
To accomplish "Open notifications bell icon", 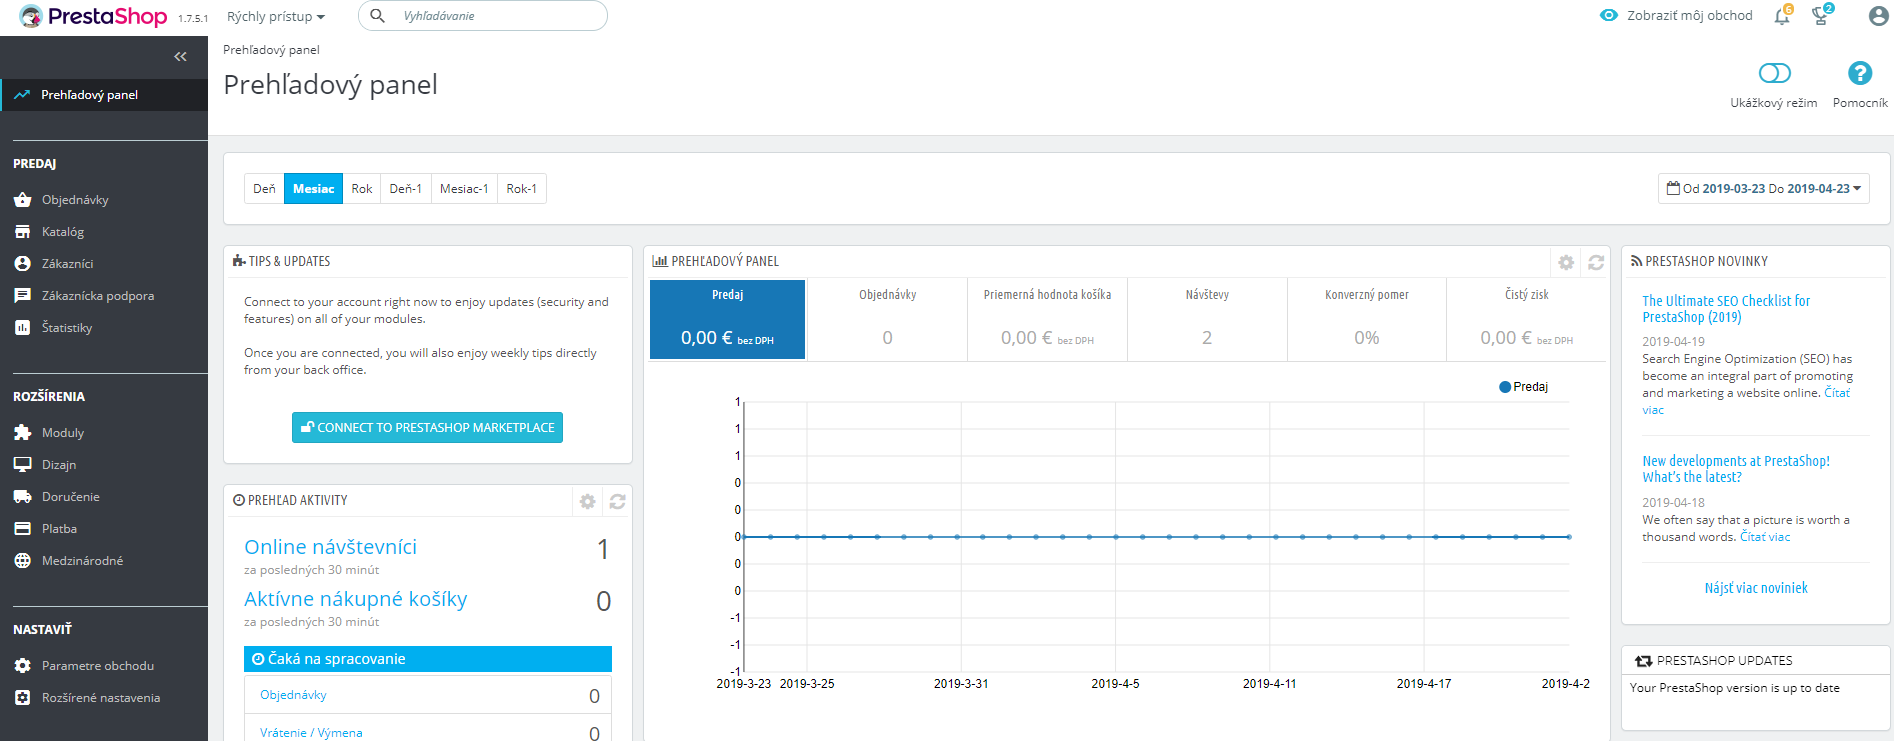I will (x=1782, y=16).
